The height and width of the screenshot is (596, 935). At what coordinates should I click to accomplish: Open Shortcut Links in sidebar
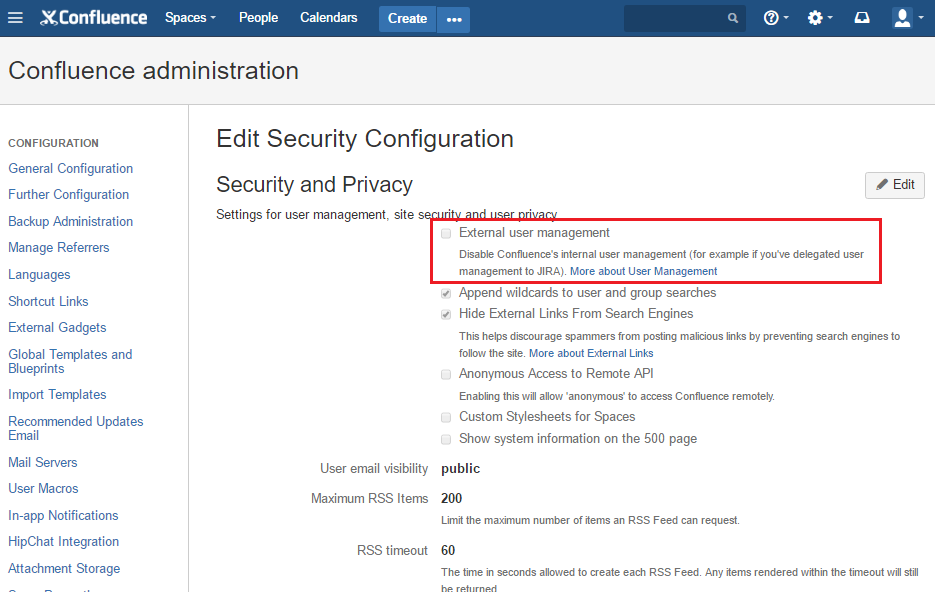point(48,301)
